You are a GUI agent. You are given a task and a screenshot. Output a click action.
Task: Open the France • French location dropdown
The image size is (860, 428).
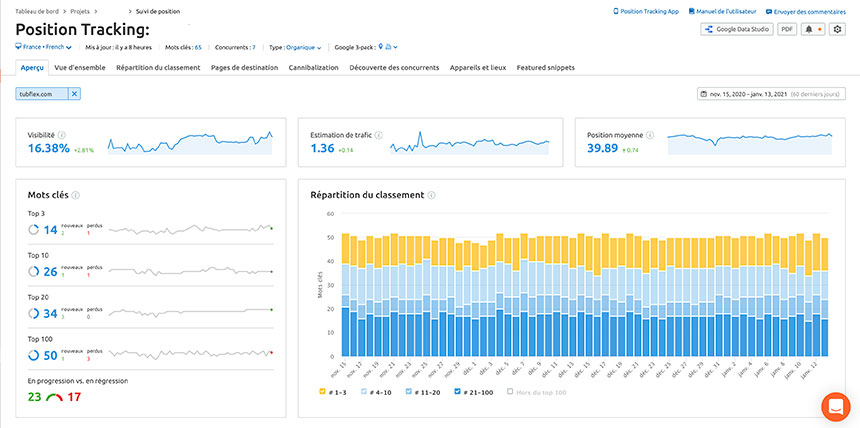click(x=44, y=47)
